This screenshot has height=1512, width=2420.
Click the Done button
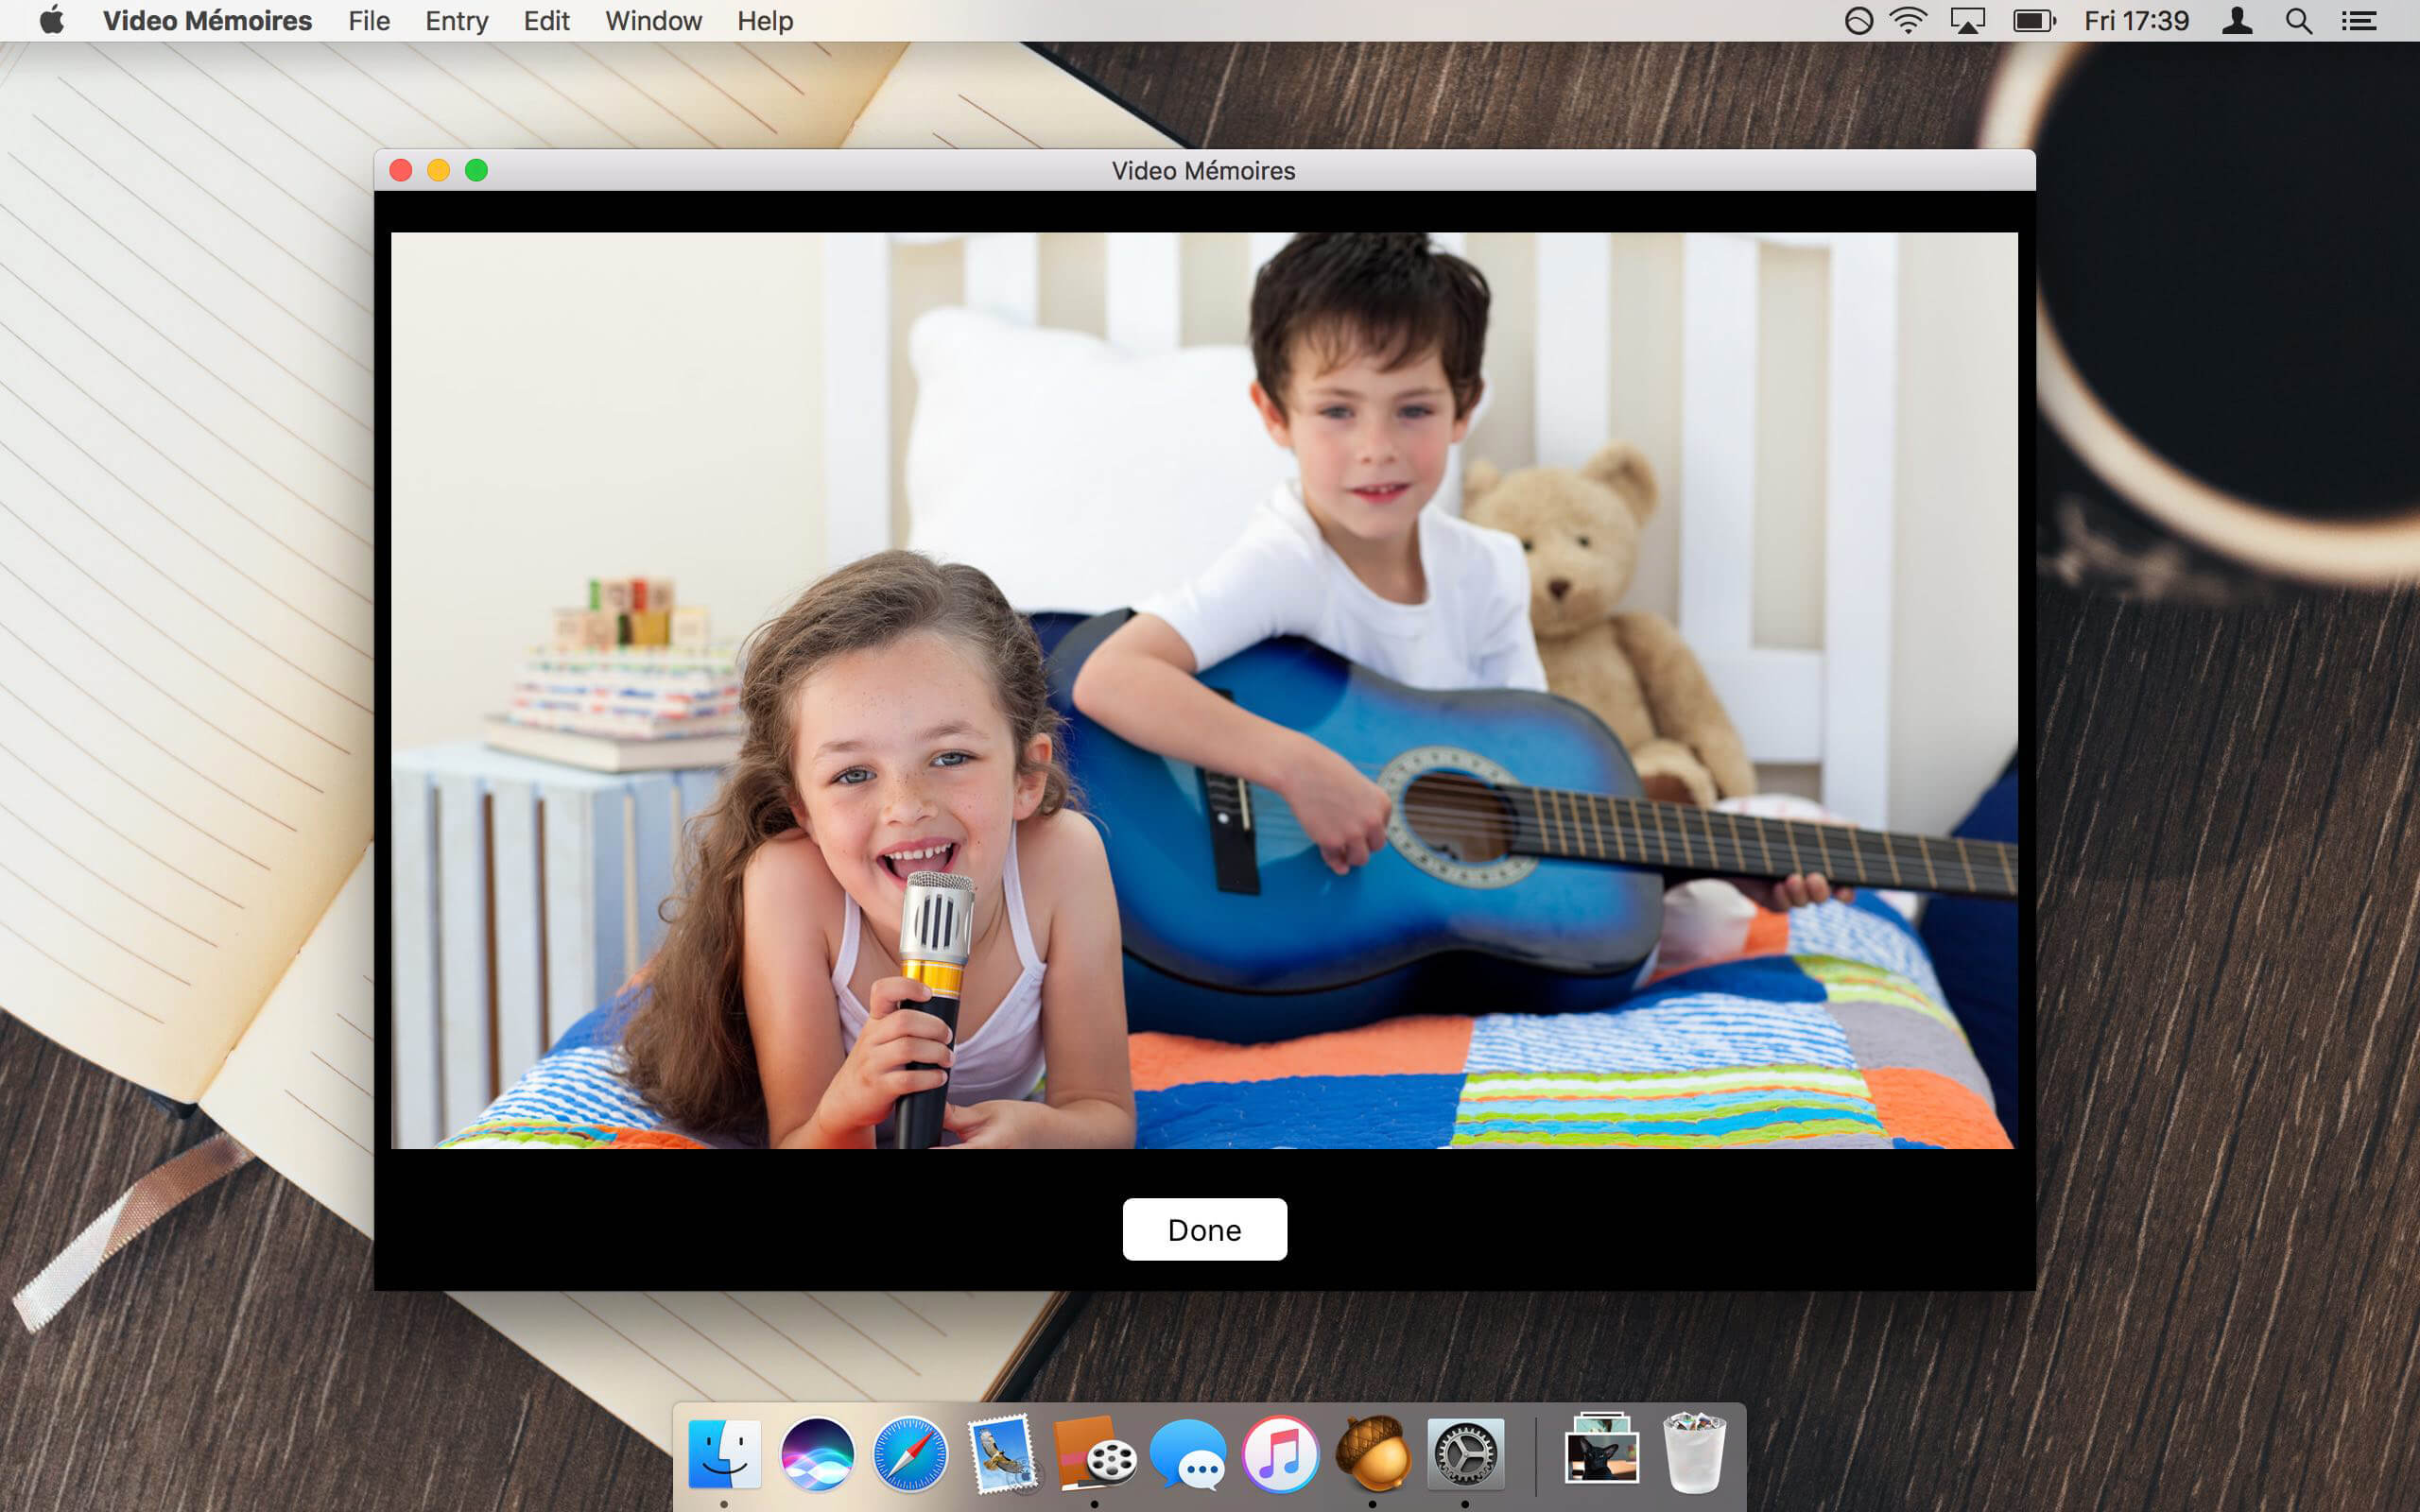pyautogui.click(x=1204, y=1229)
